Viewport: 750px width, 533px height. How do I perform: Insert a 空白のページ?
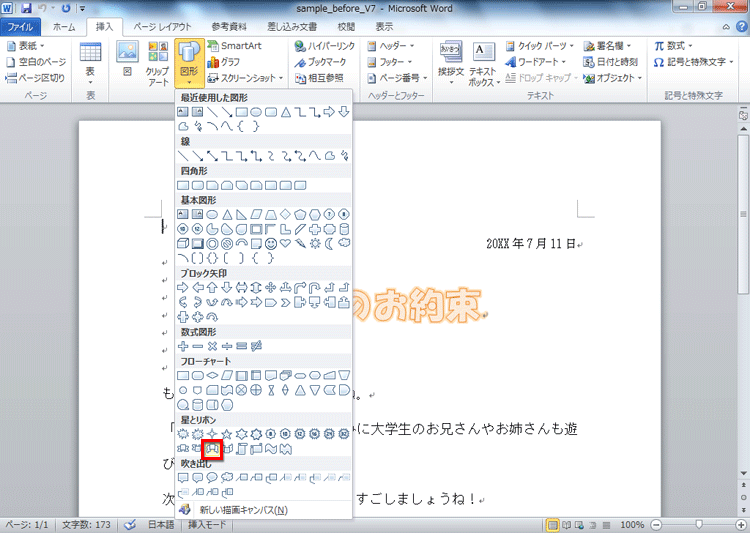point(36,62)
